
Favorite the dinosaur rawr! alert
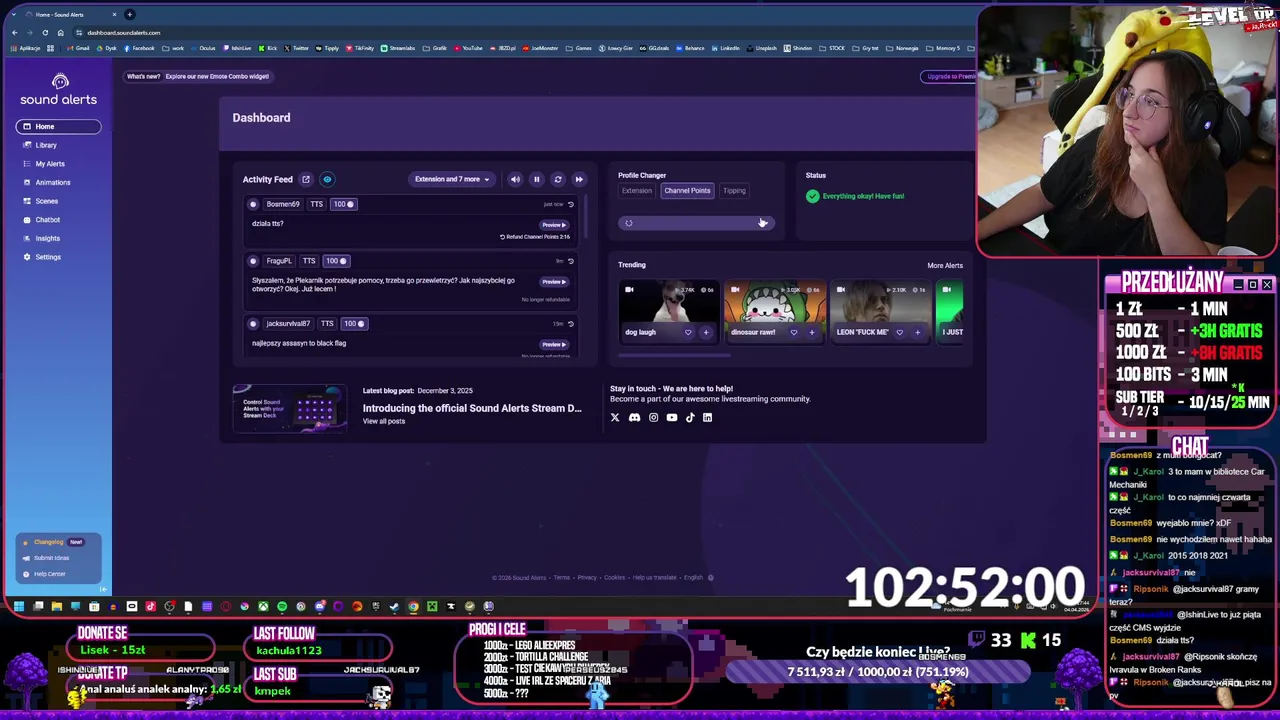794,332
